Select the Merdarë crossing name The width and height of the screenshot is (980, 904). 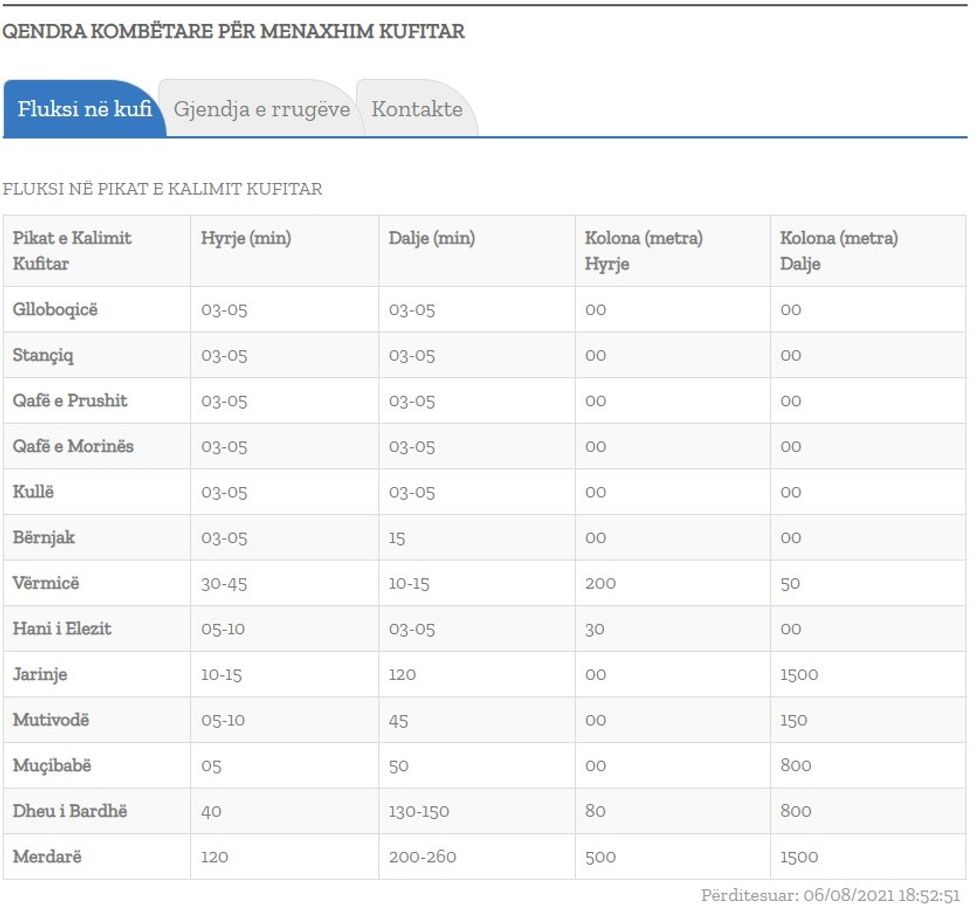[x=46, y=856]
